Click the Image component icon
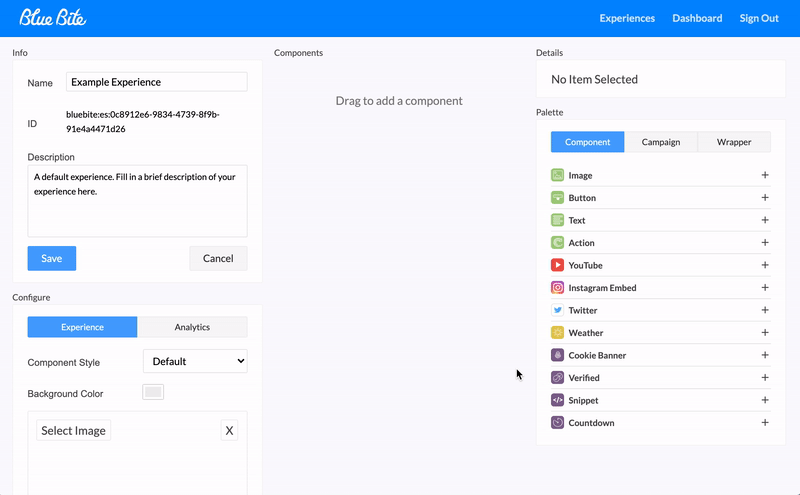Image resolution: width=800 pixels, height=495 pixels. click(557, 175)
